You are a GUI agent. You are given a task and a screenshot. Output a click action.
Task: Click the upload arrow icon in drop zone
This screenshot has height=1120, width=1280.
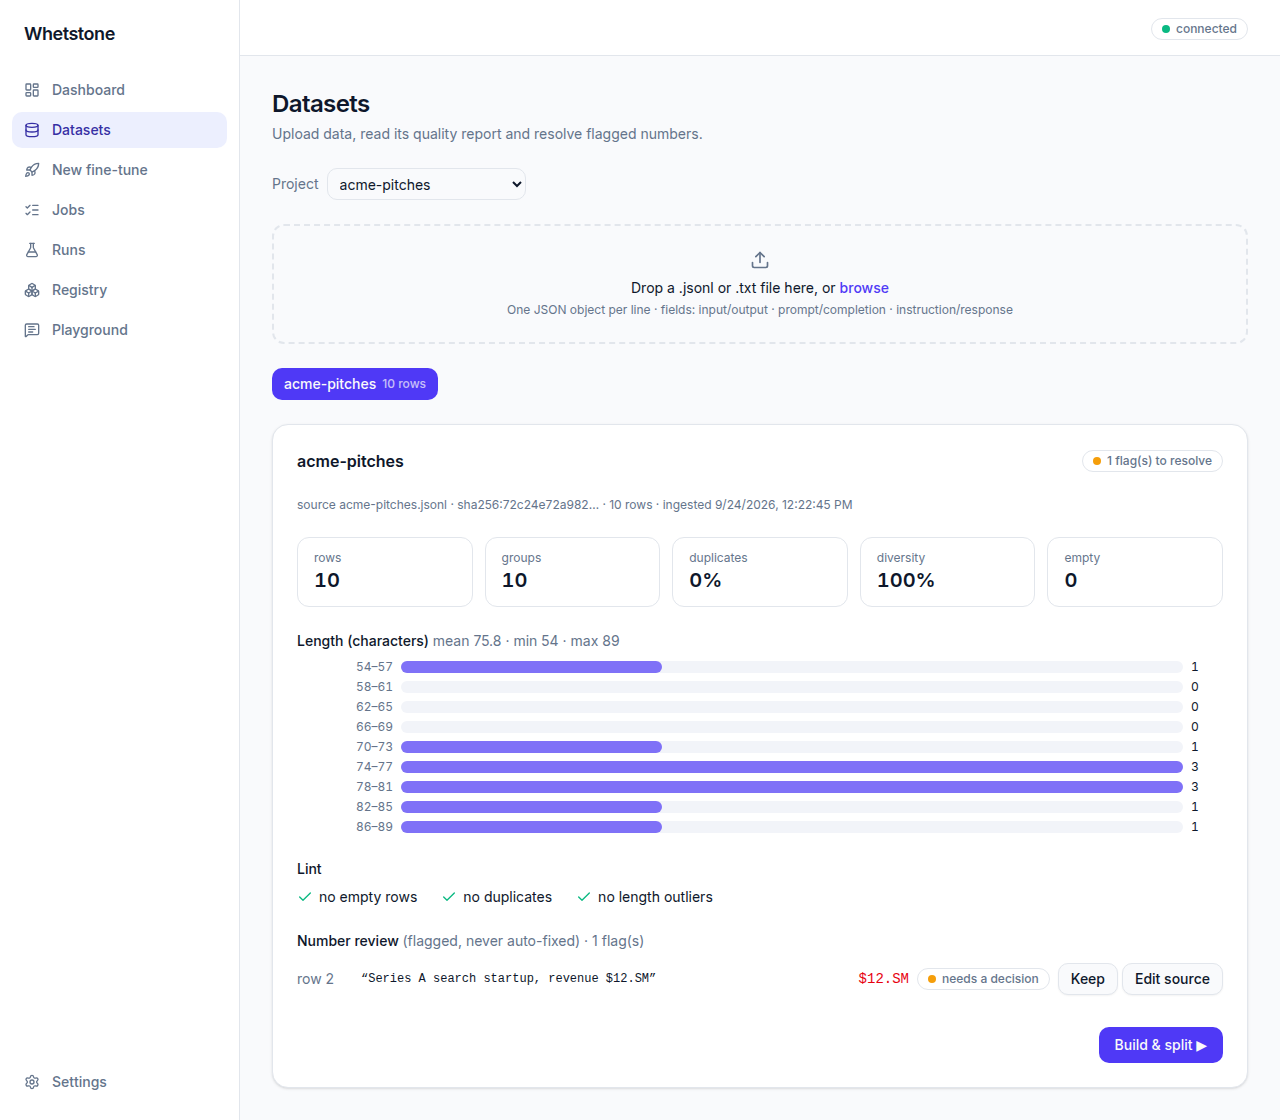point(760,260)
